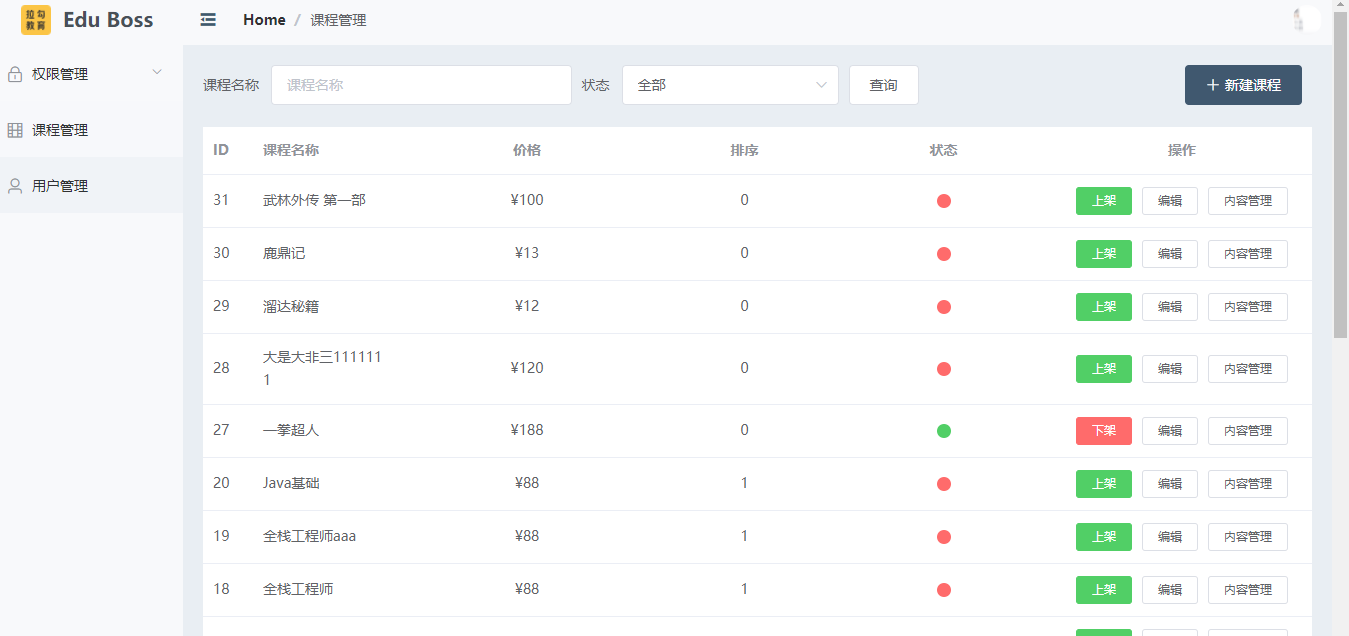
Task: Toggle 上架 for 武林外传 第一部
Action: (x=1104, y=201)
